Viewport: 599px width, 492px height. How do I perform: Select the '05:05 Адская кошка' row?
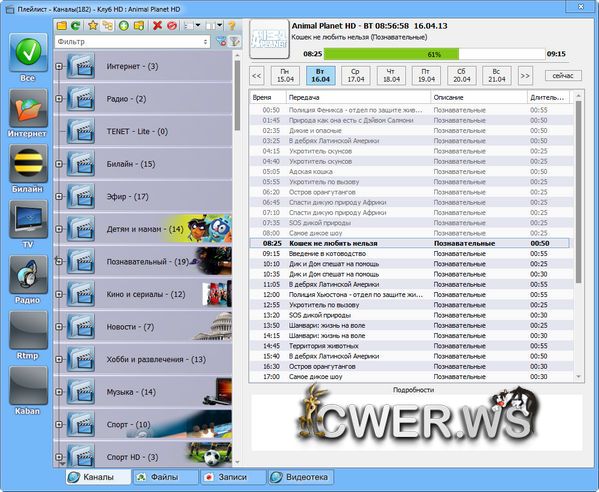pyautogui.click(x=410, y=172)
